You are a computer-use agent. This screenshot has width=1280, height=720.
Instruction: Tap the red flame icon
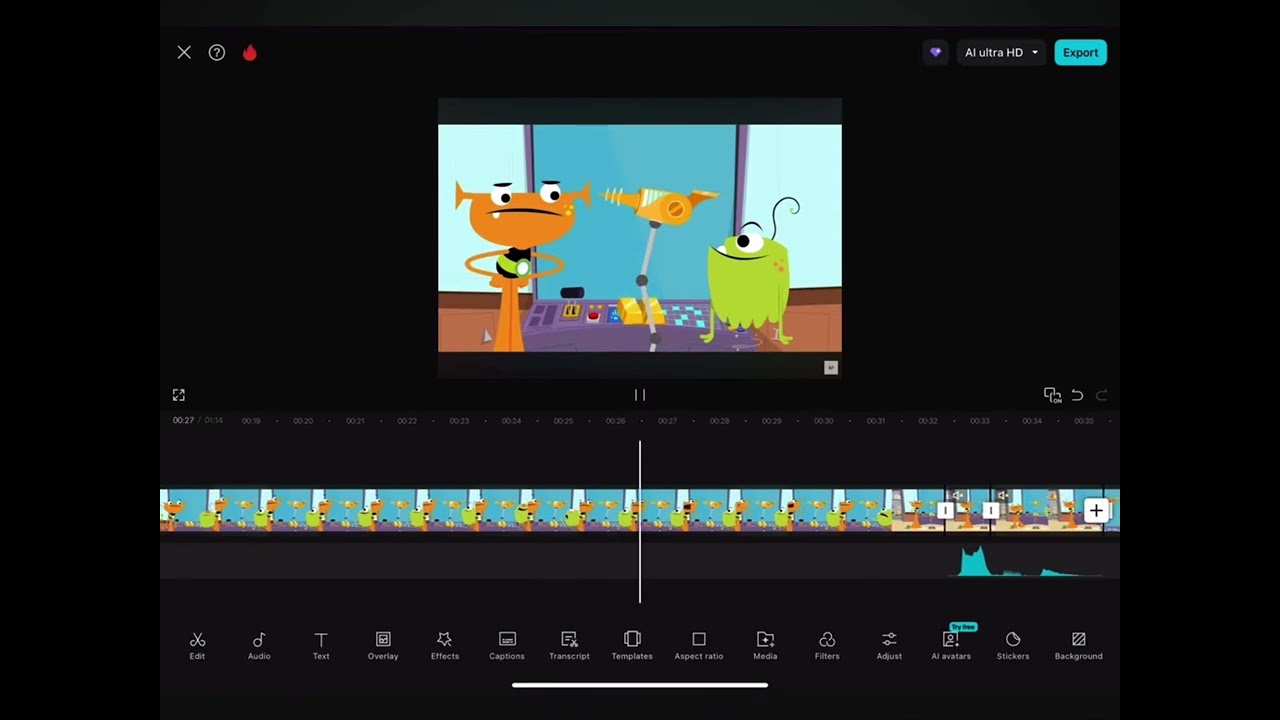coord(250,52)
